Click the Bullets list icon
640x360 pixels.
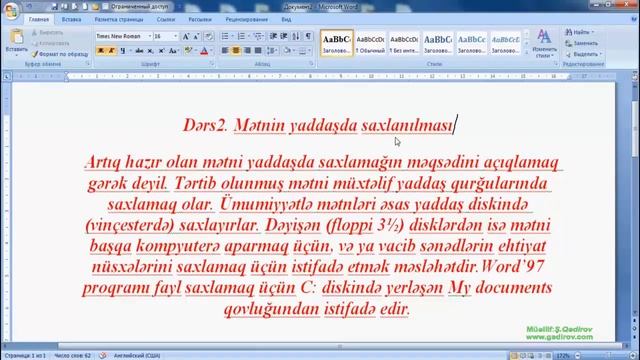[225, 36]
